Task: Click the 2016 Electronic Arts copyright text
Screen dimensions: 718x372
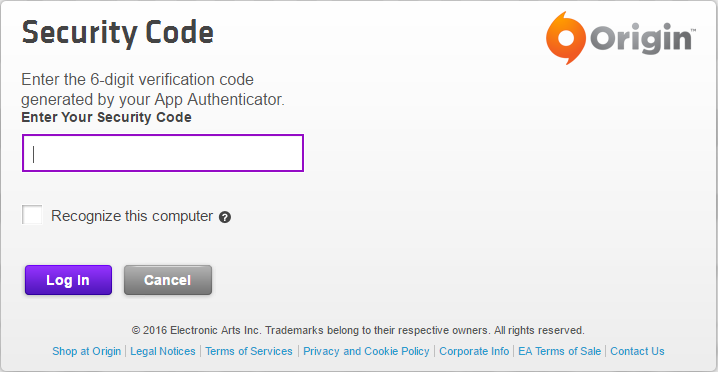Action: coord(358,330)
